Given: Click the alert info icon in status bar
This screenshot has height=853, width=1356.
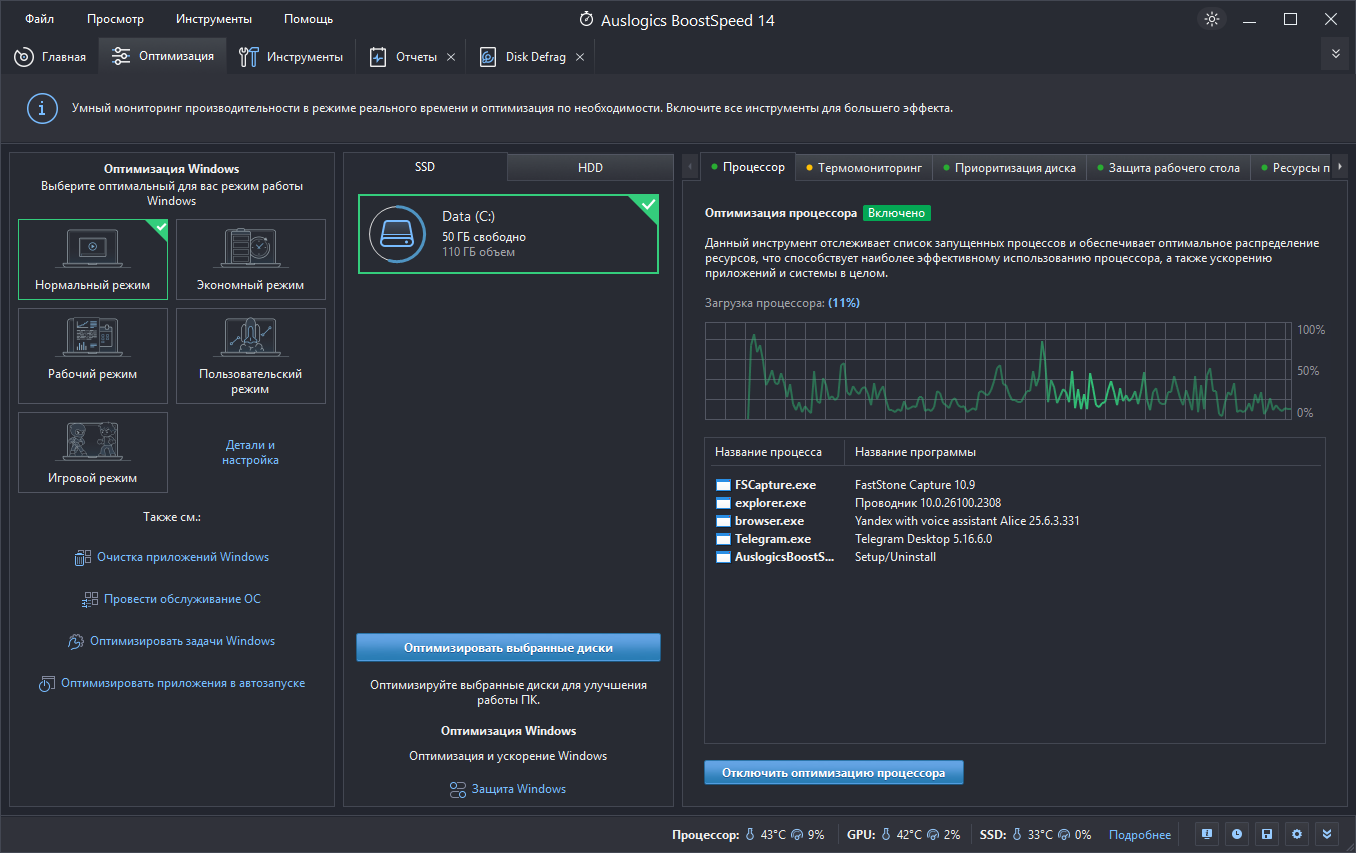Looking at the screenshot, I should pyautogui.click(x=1207, y=834).
